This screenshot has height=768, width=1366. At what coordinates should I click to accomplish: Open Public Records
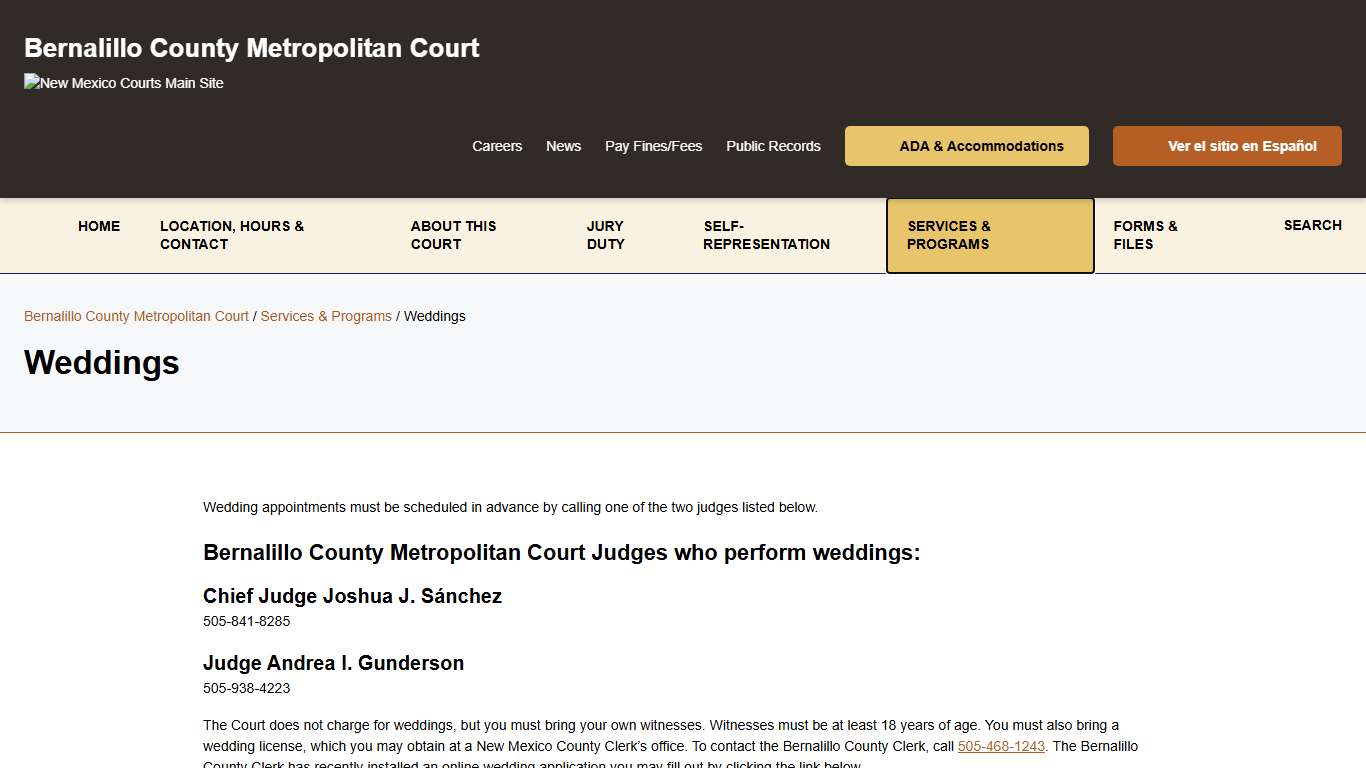click(x=773, y=146)
